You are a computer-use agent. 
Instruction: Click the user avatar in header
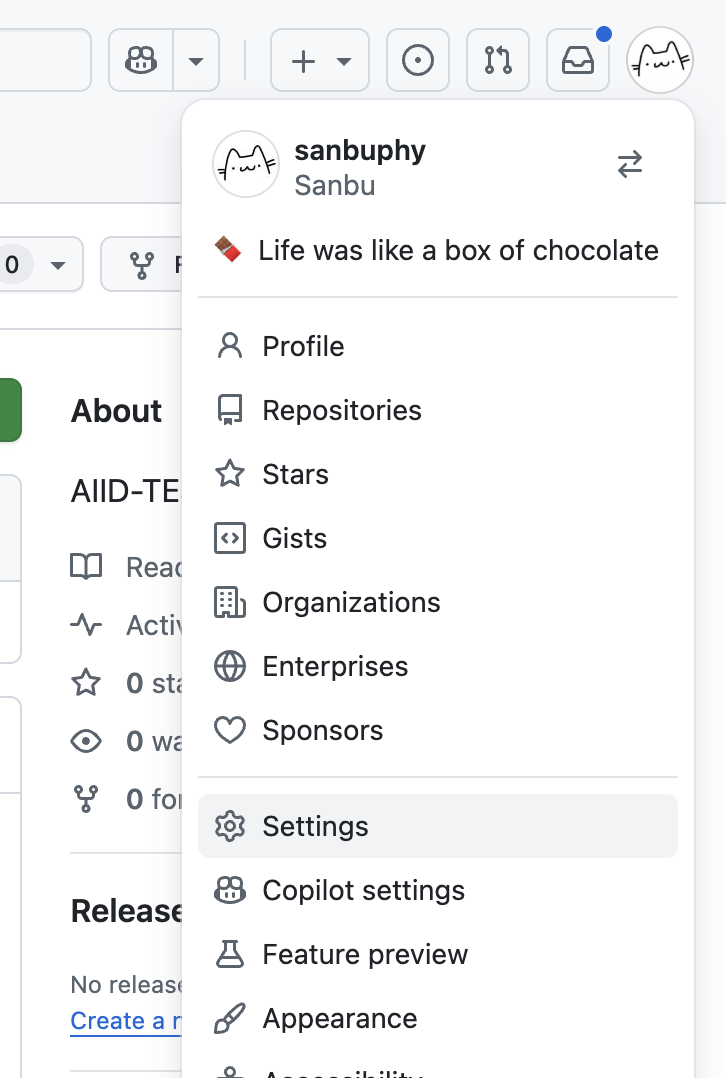pyautogui.click(x=660, y=61)
